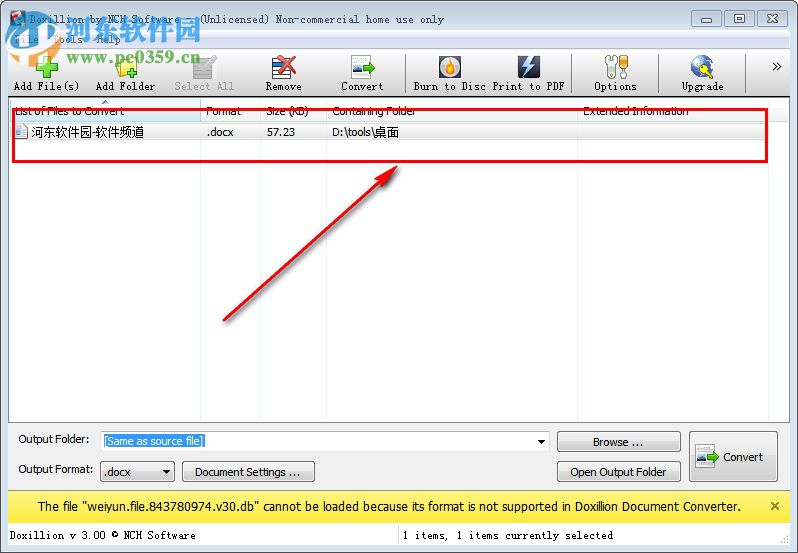
Task: Expand the toolbar overflow chevron
Action: [776, 67]
